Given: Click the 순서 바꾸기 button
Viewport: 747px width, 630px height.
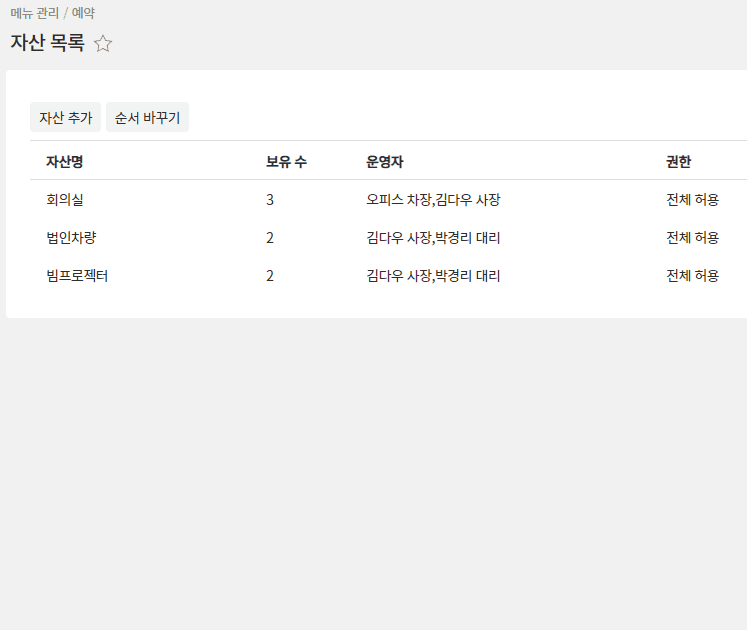Looking at the screenshot, I should [x=147, y=118].
